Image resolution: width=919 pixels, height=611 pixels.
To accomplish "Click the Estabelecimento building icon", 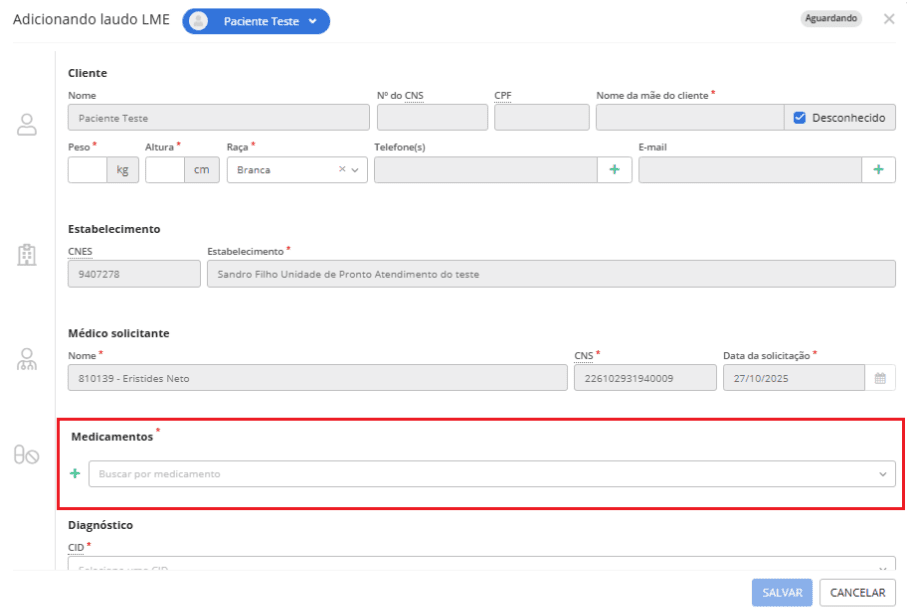I will tap(27, 255).
